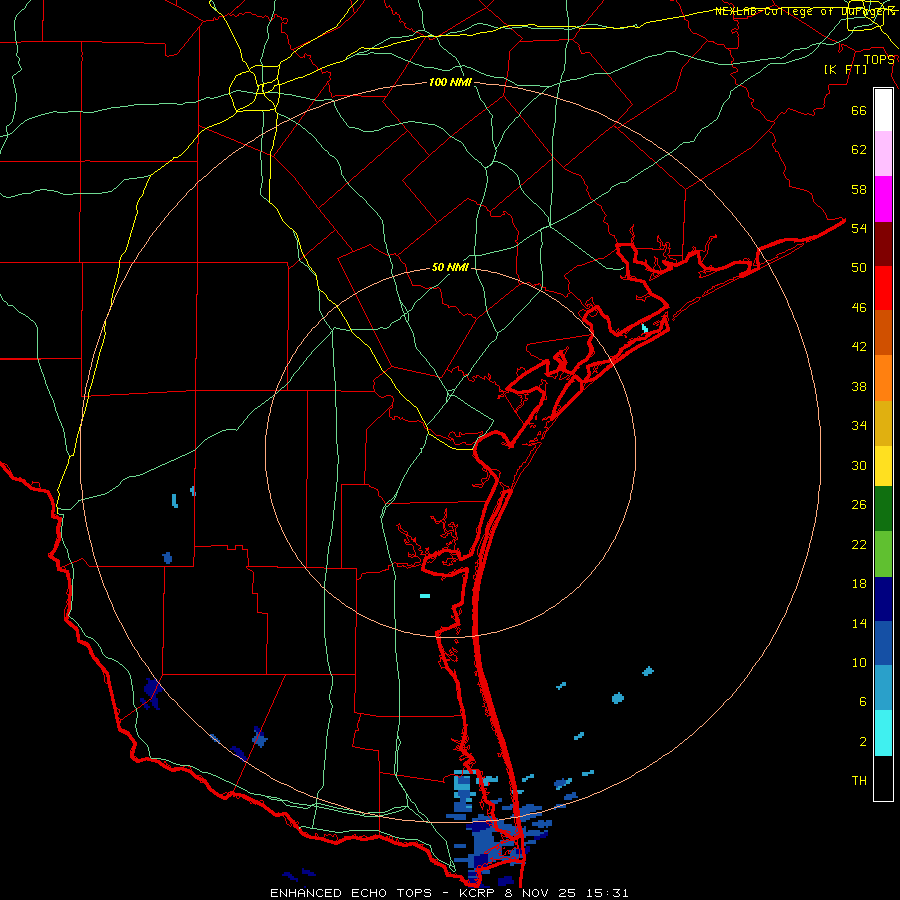Select the light green legend segment
Screen dimensions: 900x900
883,553
